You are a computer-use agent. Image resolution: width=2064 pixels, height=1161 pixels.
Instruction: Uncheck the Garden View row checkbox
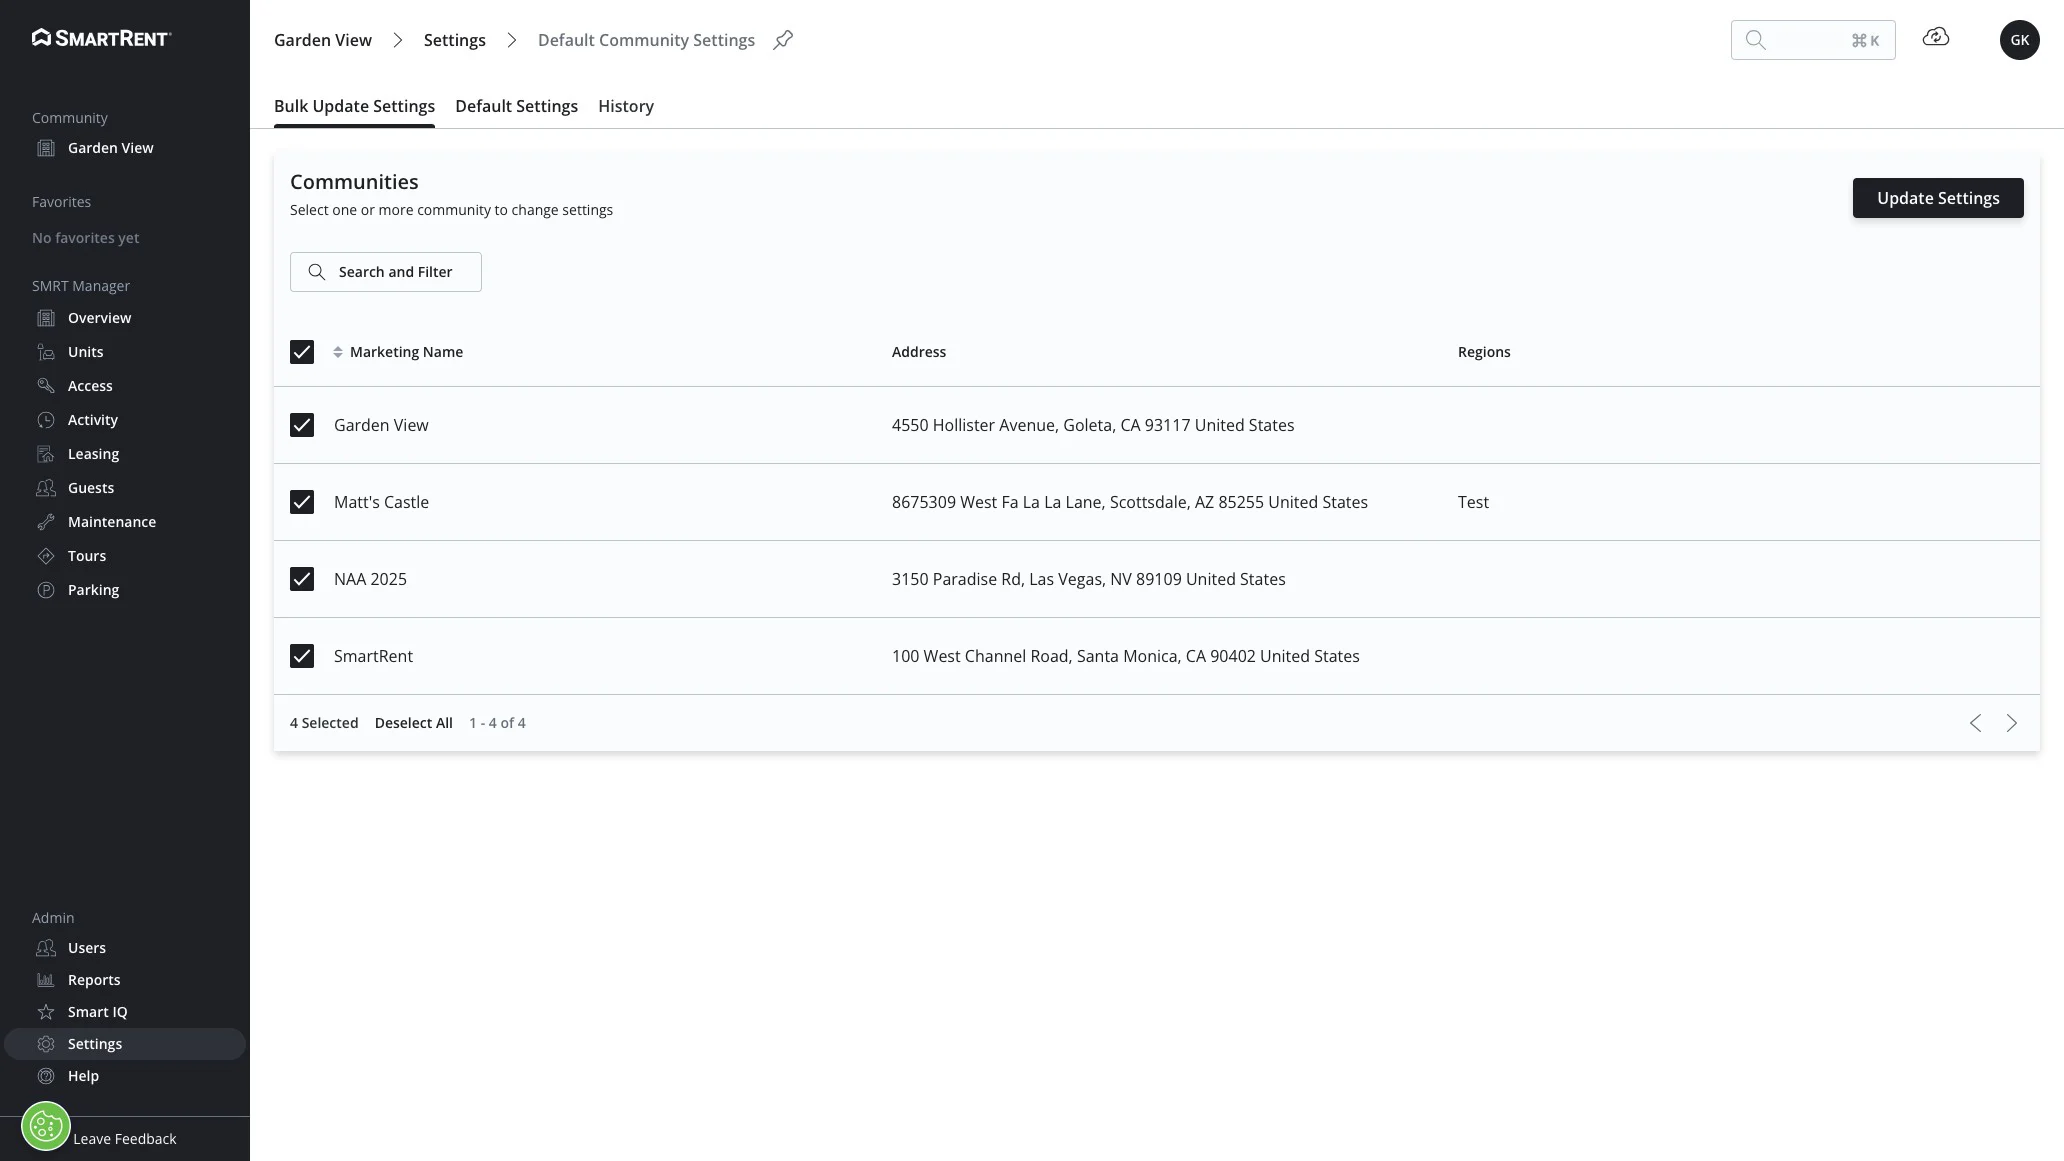point(302,425)
